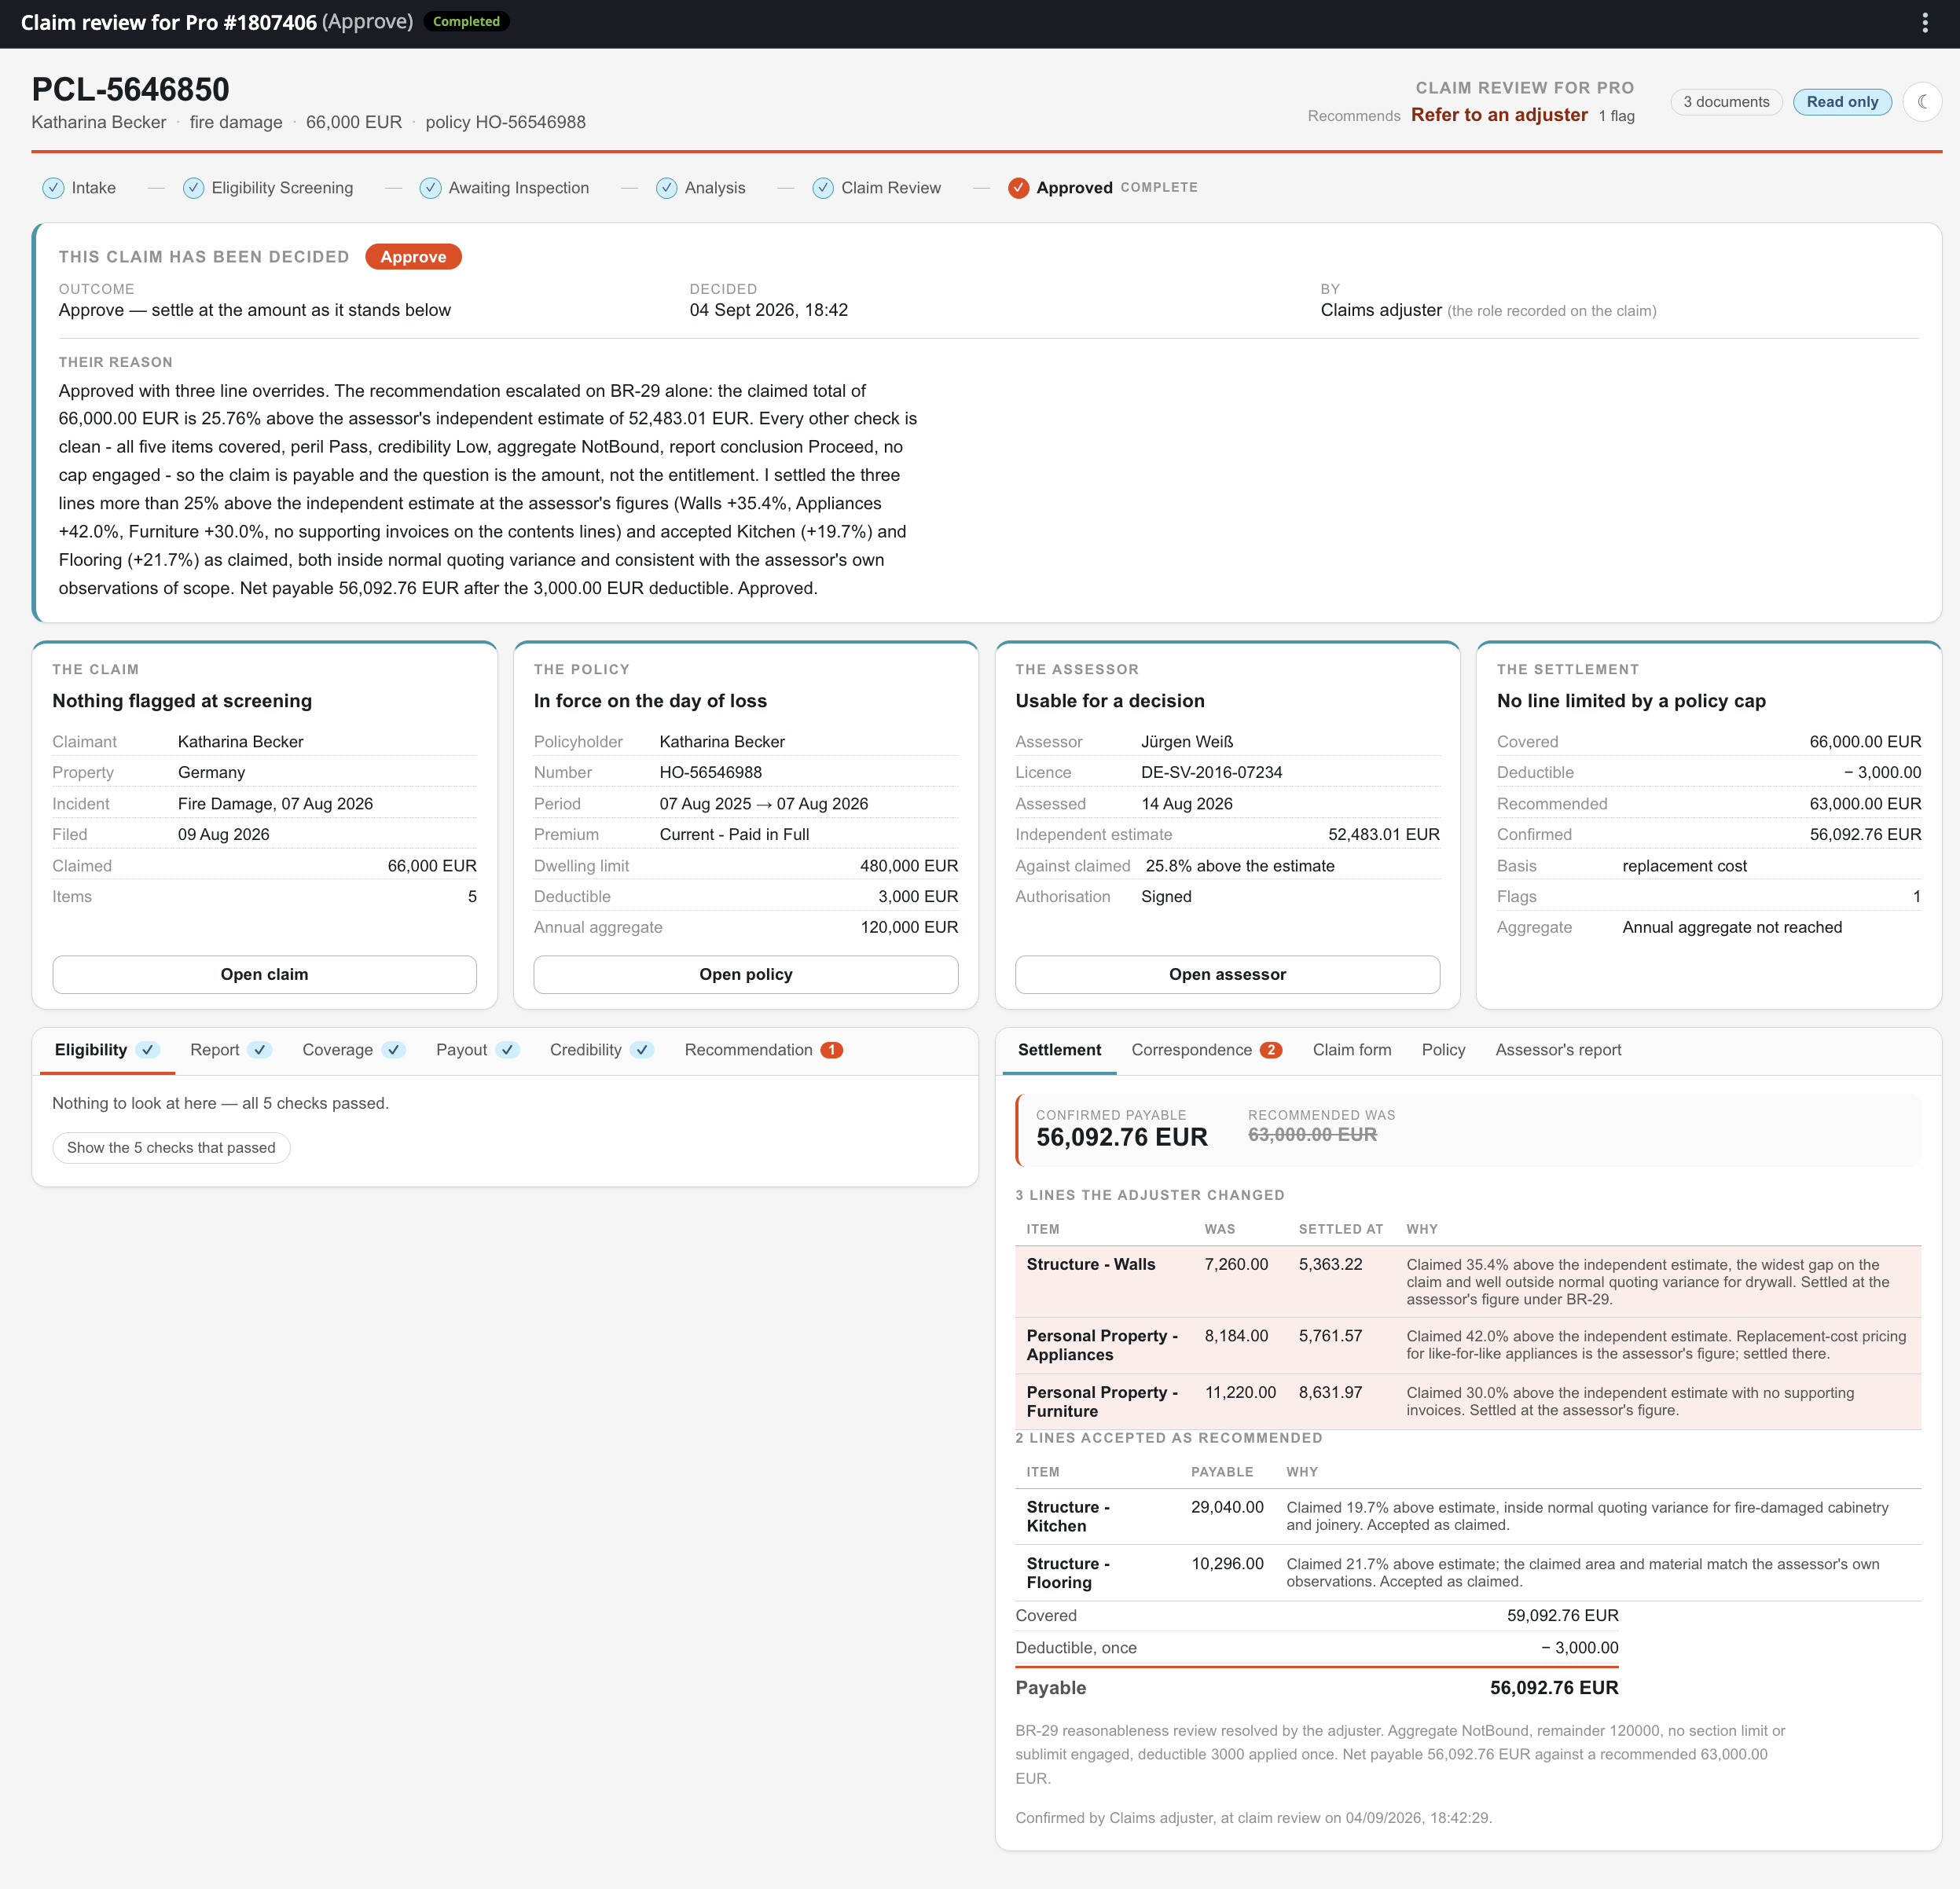
Task: Click the Intake stage check icon
Action: tap(53, 188)
